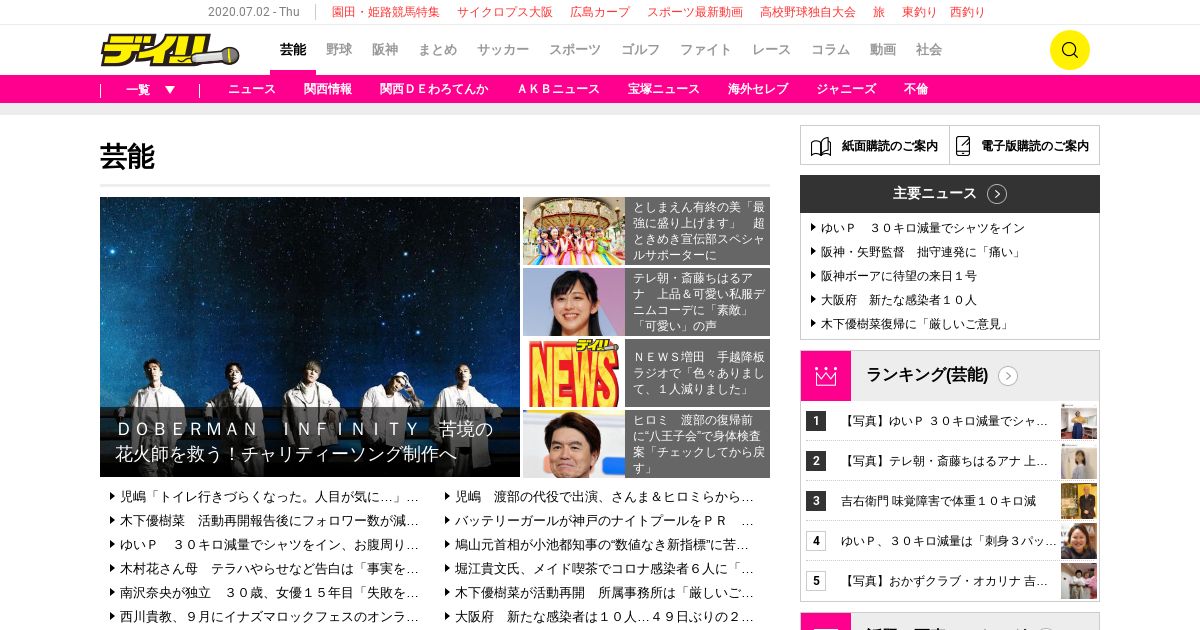The image size is (1200, 630).
Task: Click the rank 2 number badge
Action: tap(816, 461)
